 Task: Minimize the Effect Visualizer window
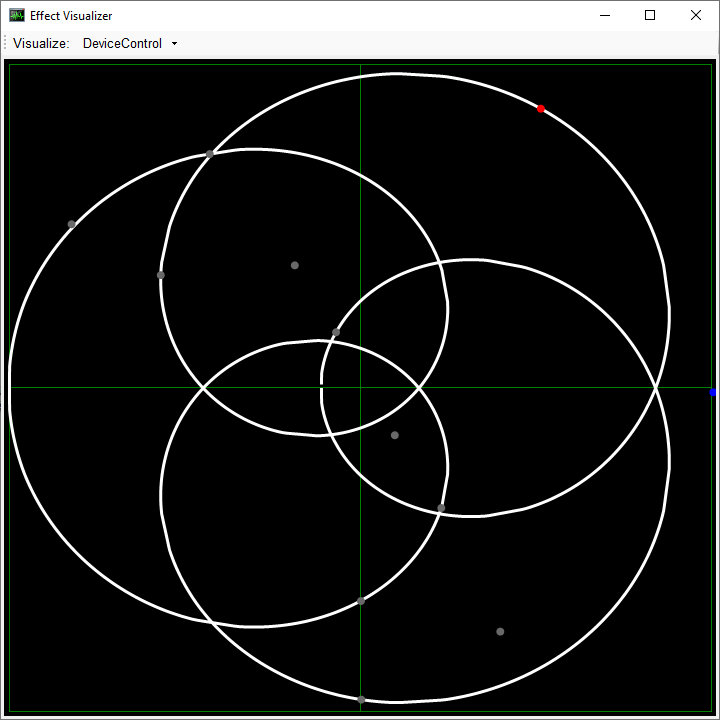pos(604,15)
